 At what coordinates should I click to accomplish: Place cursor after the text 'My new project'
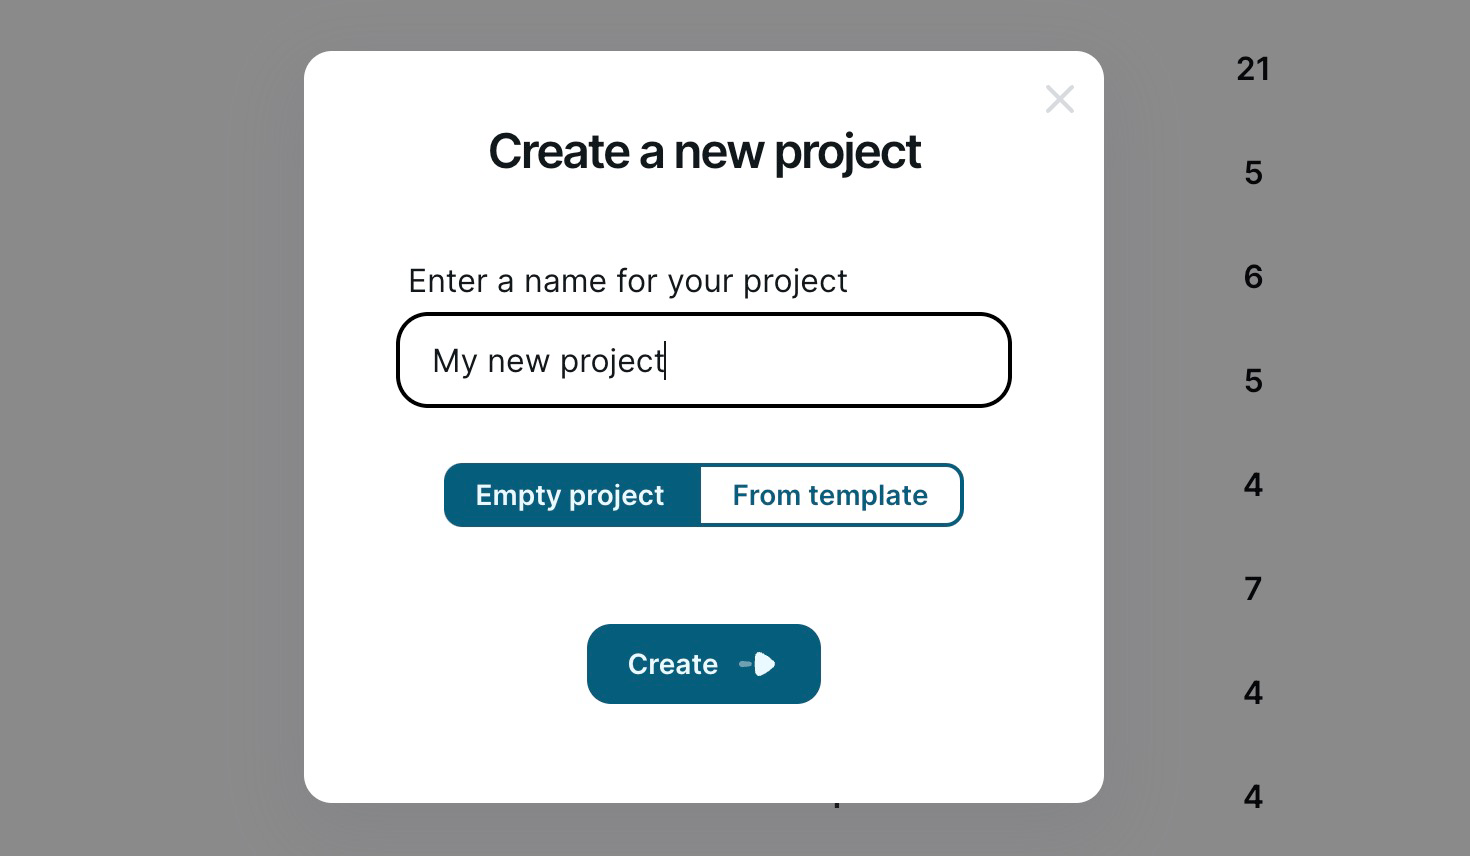click(x=666, y=360)
